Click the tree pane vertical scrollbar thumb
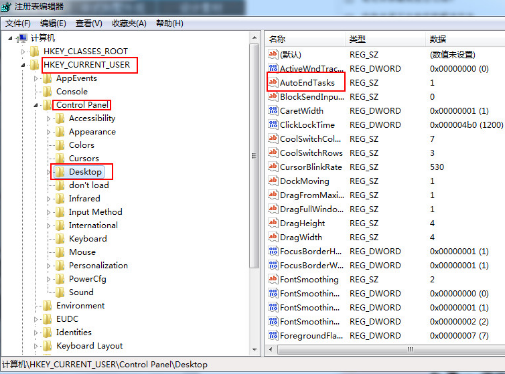The height and width of the screenshot is (374, 505). coord(255,155)
